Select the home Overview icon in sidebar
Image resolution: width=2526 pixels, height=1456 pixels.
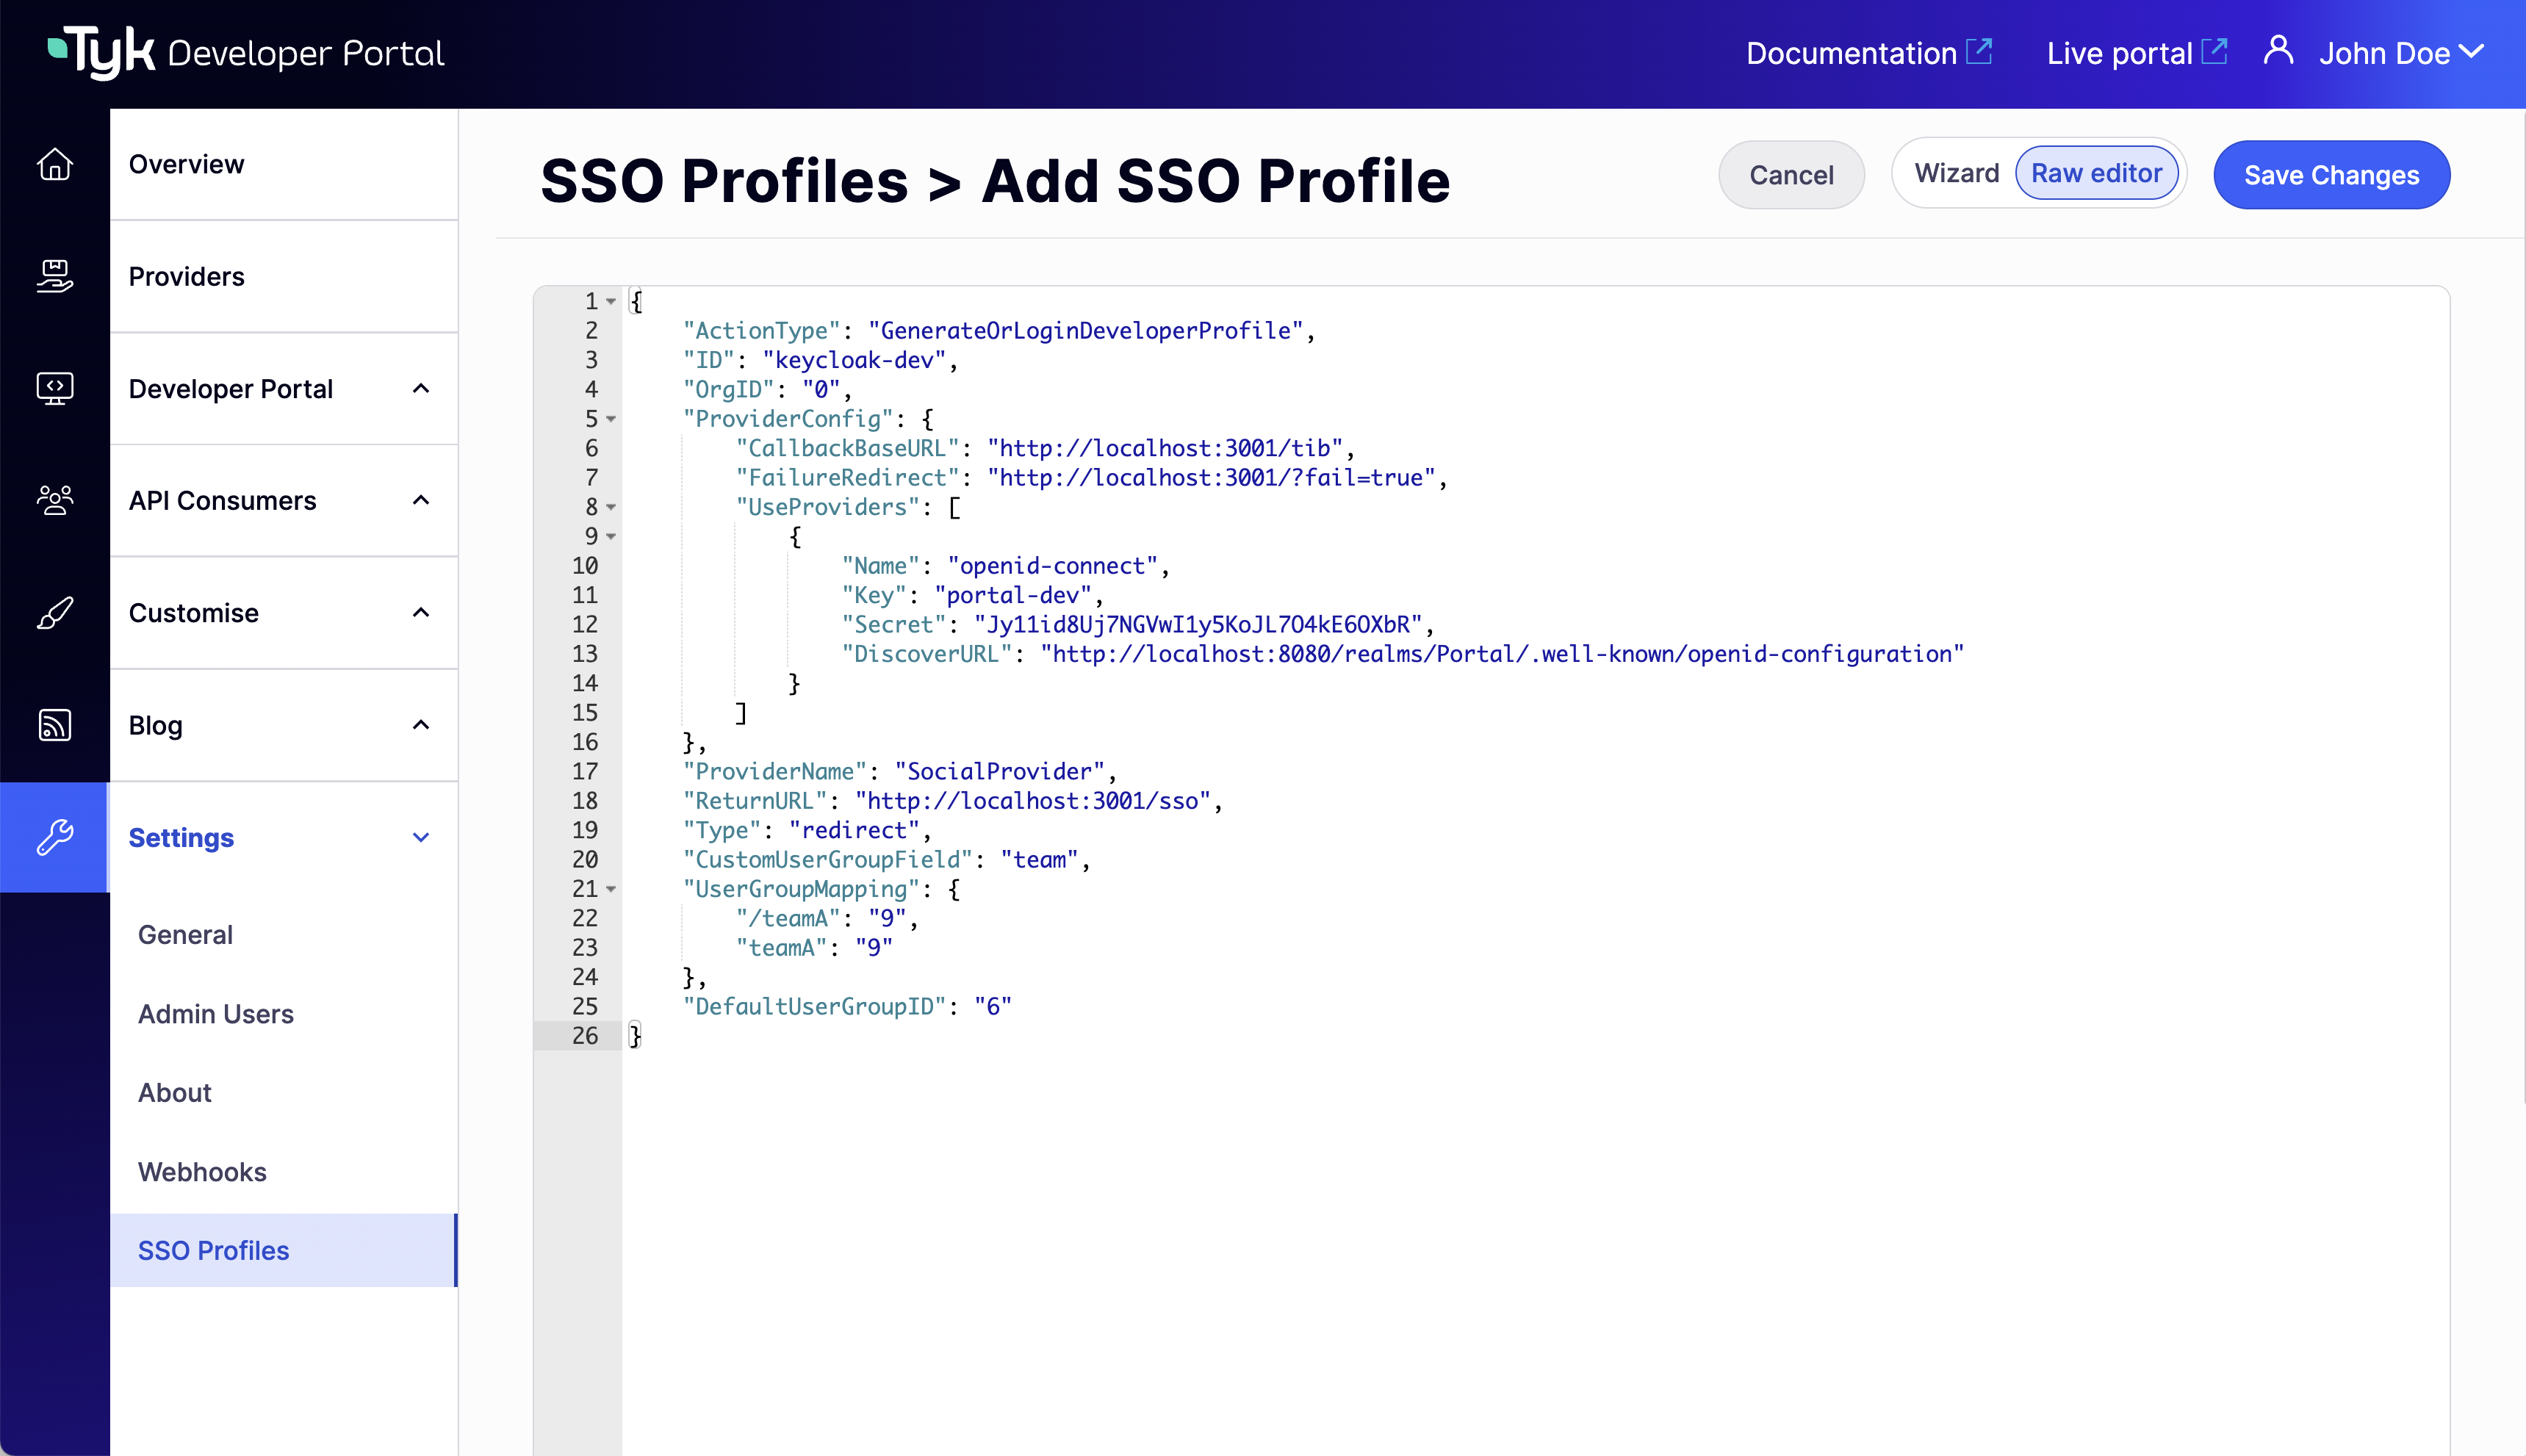[55, 164]
